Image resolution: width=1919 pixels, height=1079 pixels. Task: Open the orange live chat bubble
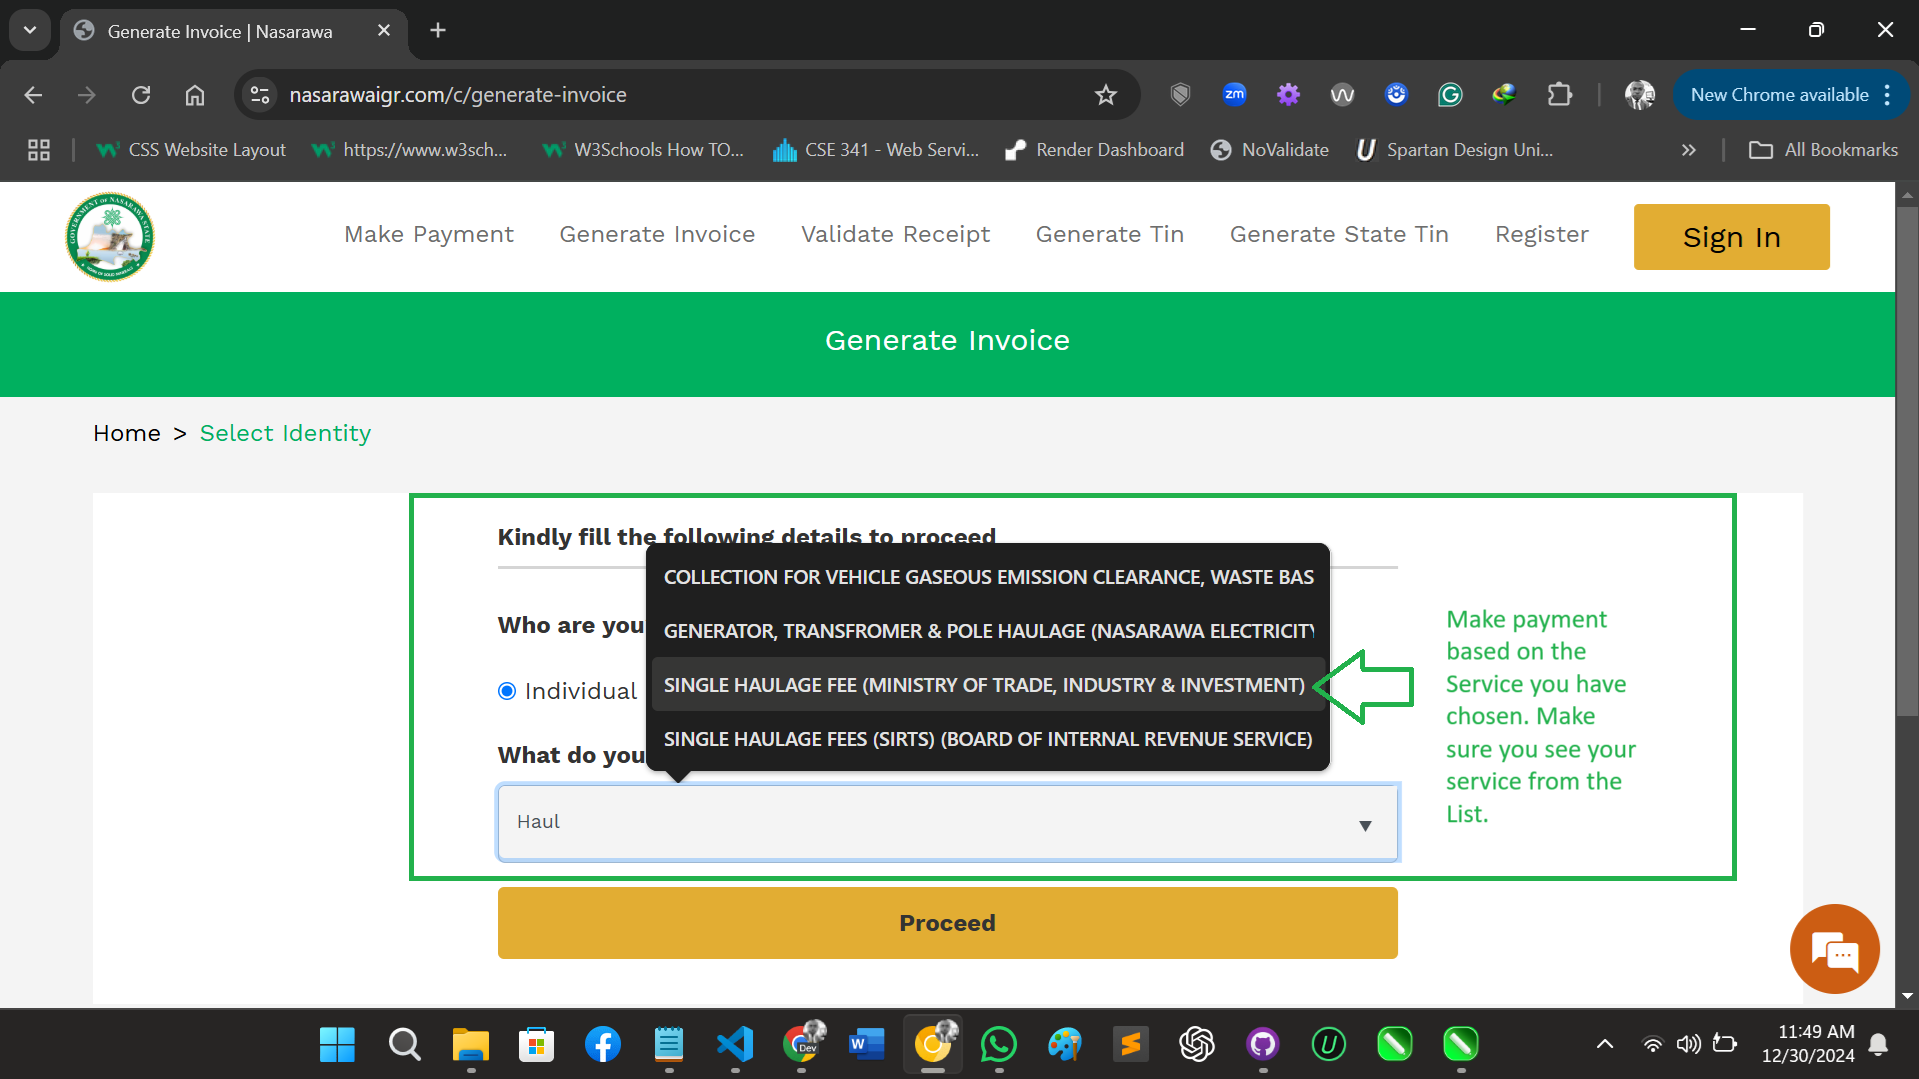tap(1834, 949)
